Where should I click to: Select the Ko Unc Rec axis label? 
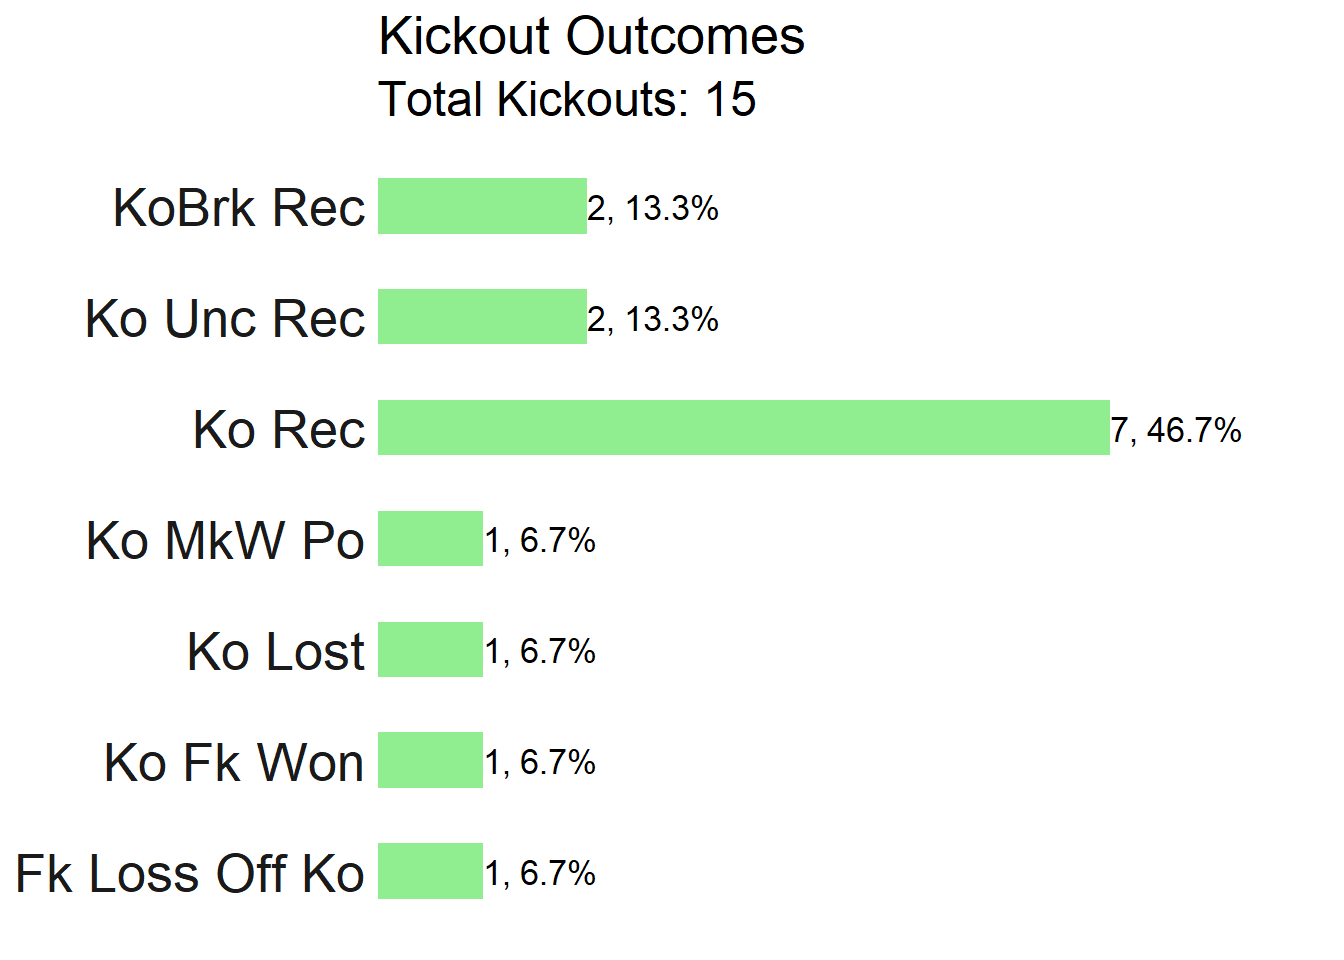tap(225, 319)
